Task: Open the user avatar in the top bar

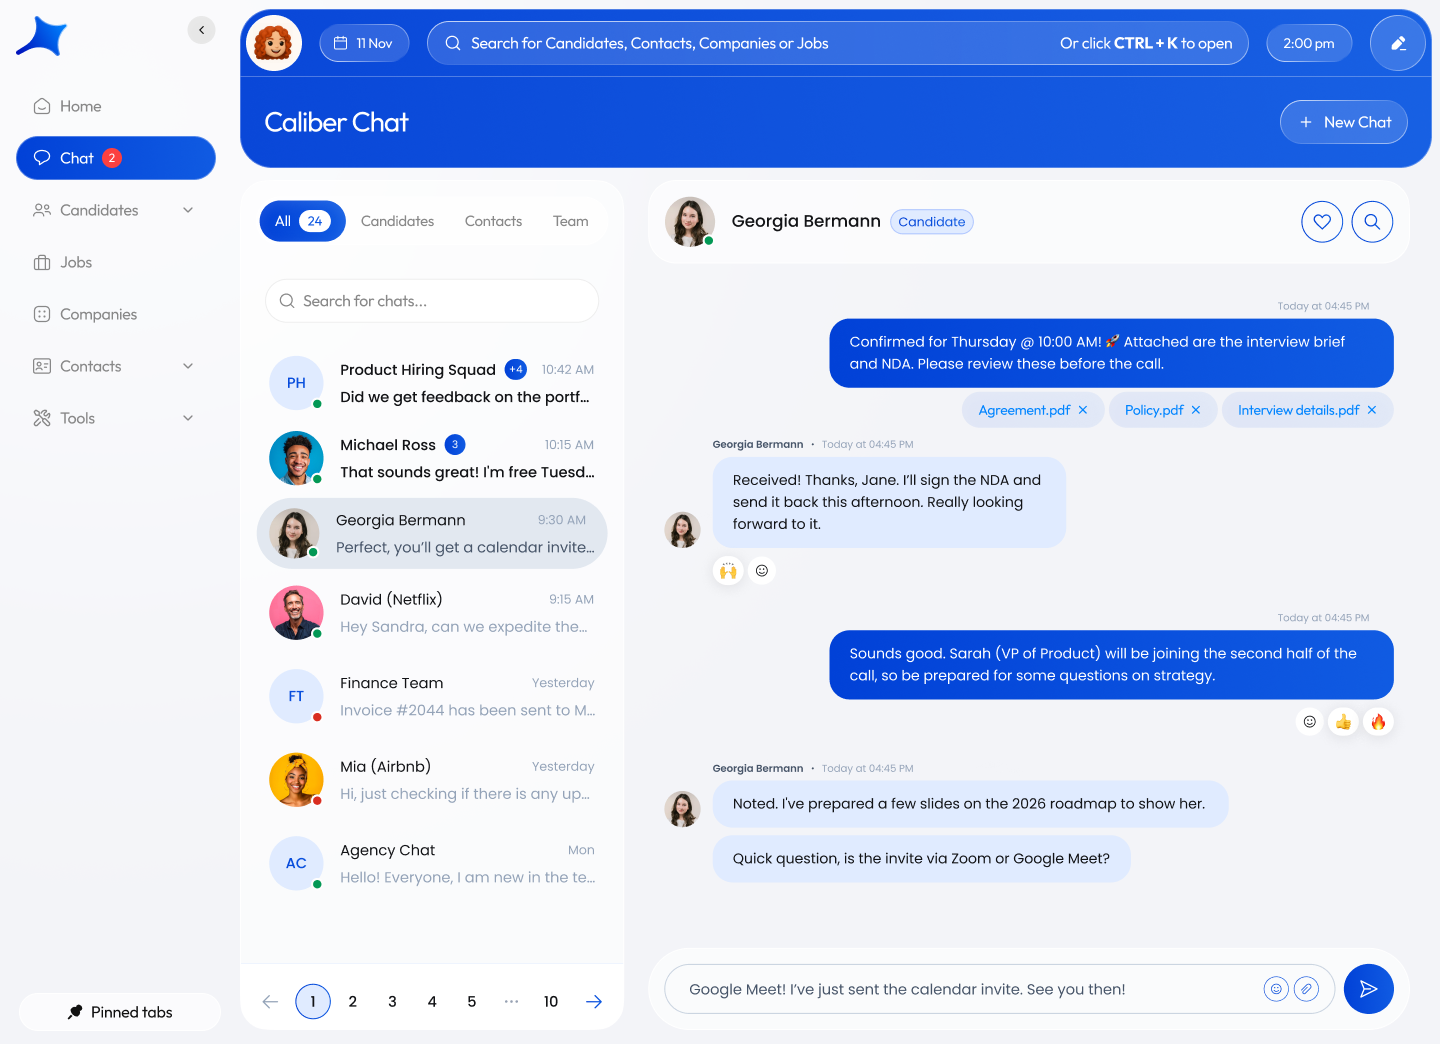Action: coord(274,43)
